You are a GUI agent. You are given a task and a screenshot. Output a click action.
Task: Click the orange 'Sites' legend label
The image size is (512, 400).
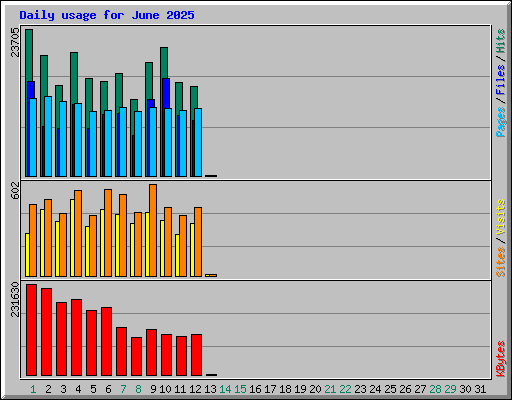tap(500, 262)
